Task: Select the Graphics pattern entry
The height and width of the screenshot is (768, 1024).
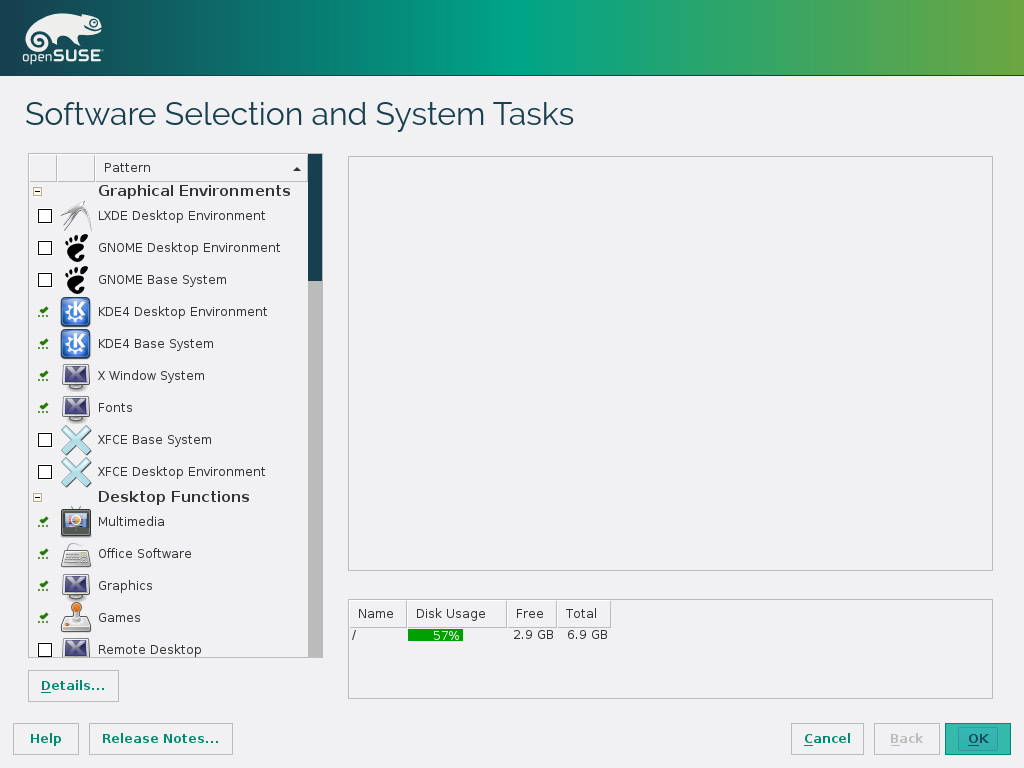Action: [x=125, y=586]
